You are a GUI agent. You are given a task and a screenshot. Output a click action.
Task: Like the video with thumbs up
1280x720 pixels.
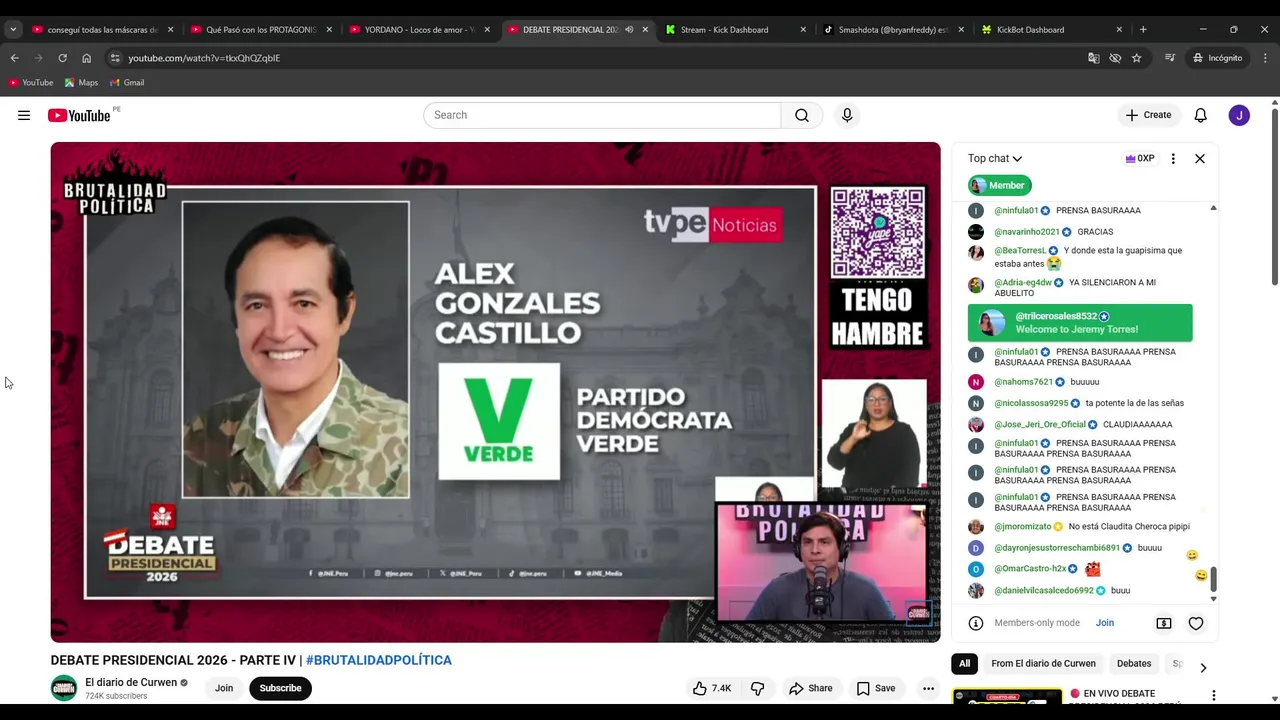click(711, 688)
